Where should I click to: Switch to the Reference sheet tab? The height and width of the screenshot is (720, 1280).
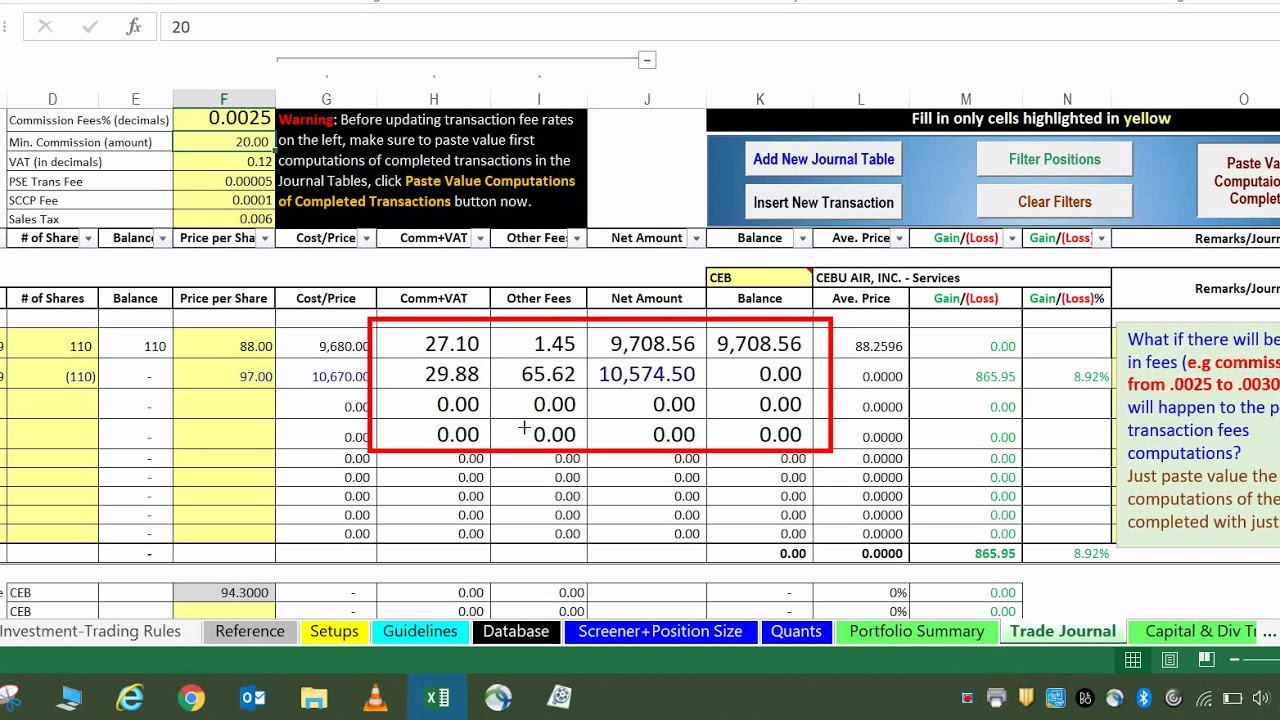coord(250,631)
